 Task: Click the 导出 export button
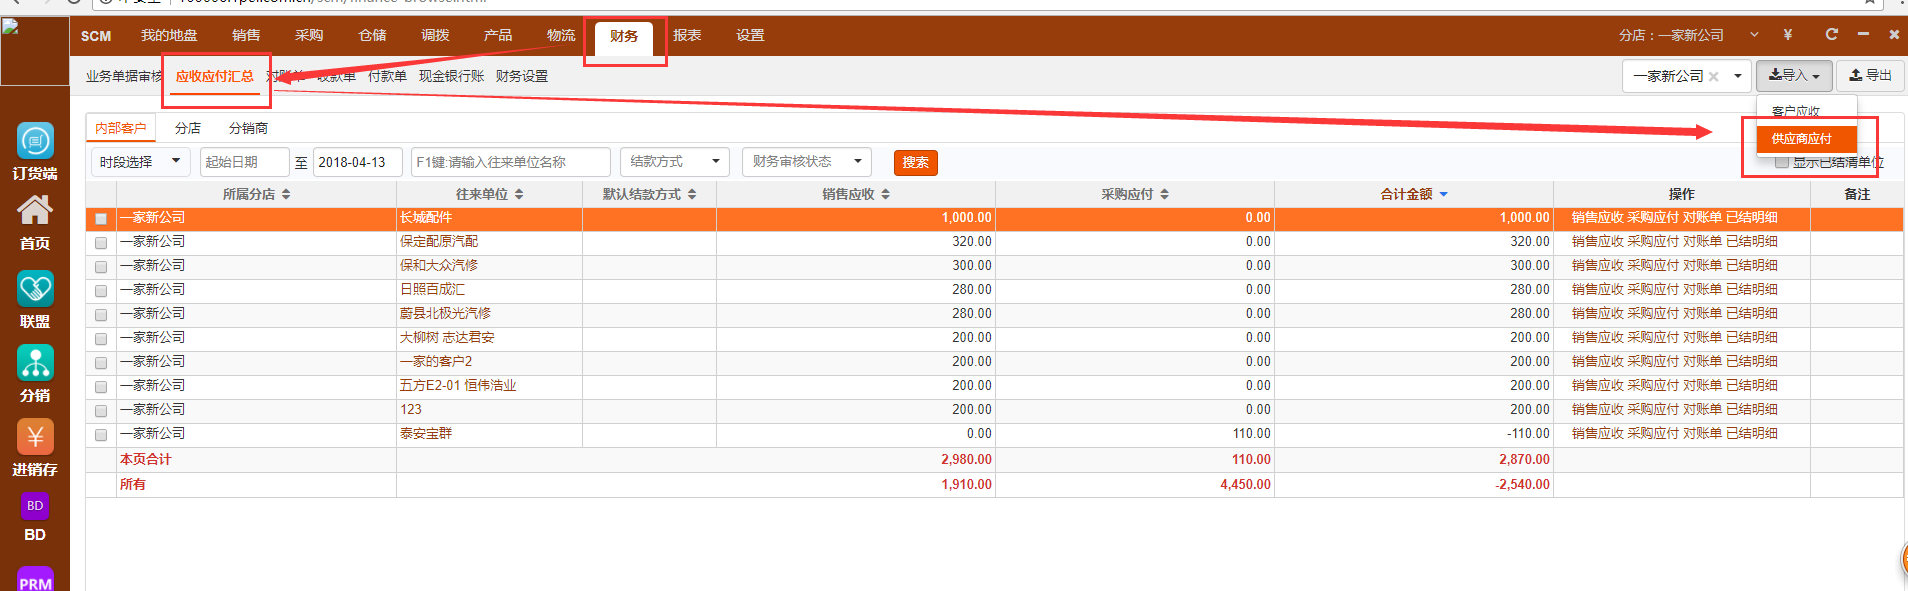tap(1870, 76)
